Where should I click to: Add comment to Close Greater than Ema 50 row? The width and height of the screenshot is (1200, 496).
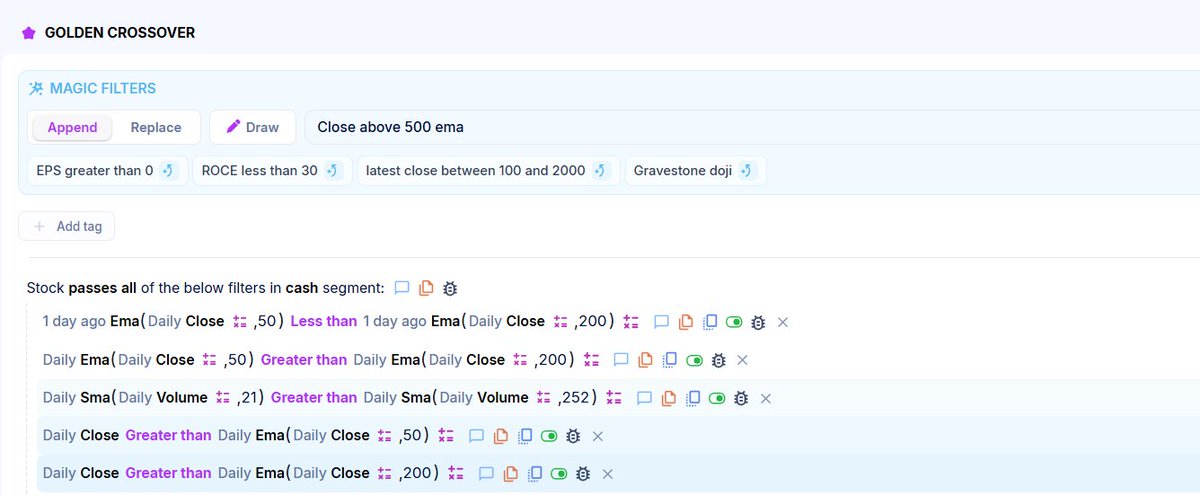point(476,436)
